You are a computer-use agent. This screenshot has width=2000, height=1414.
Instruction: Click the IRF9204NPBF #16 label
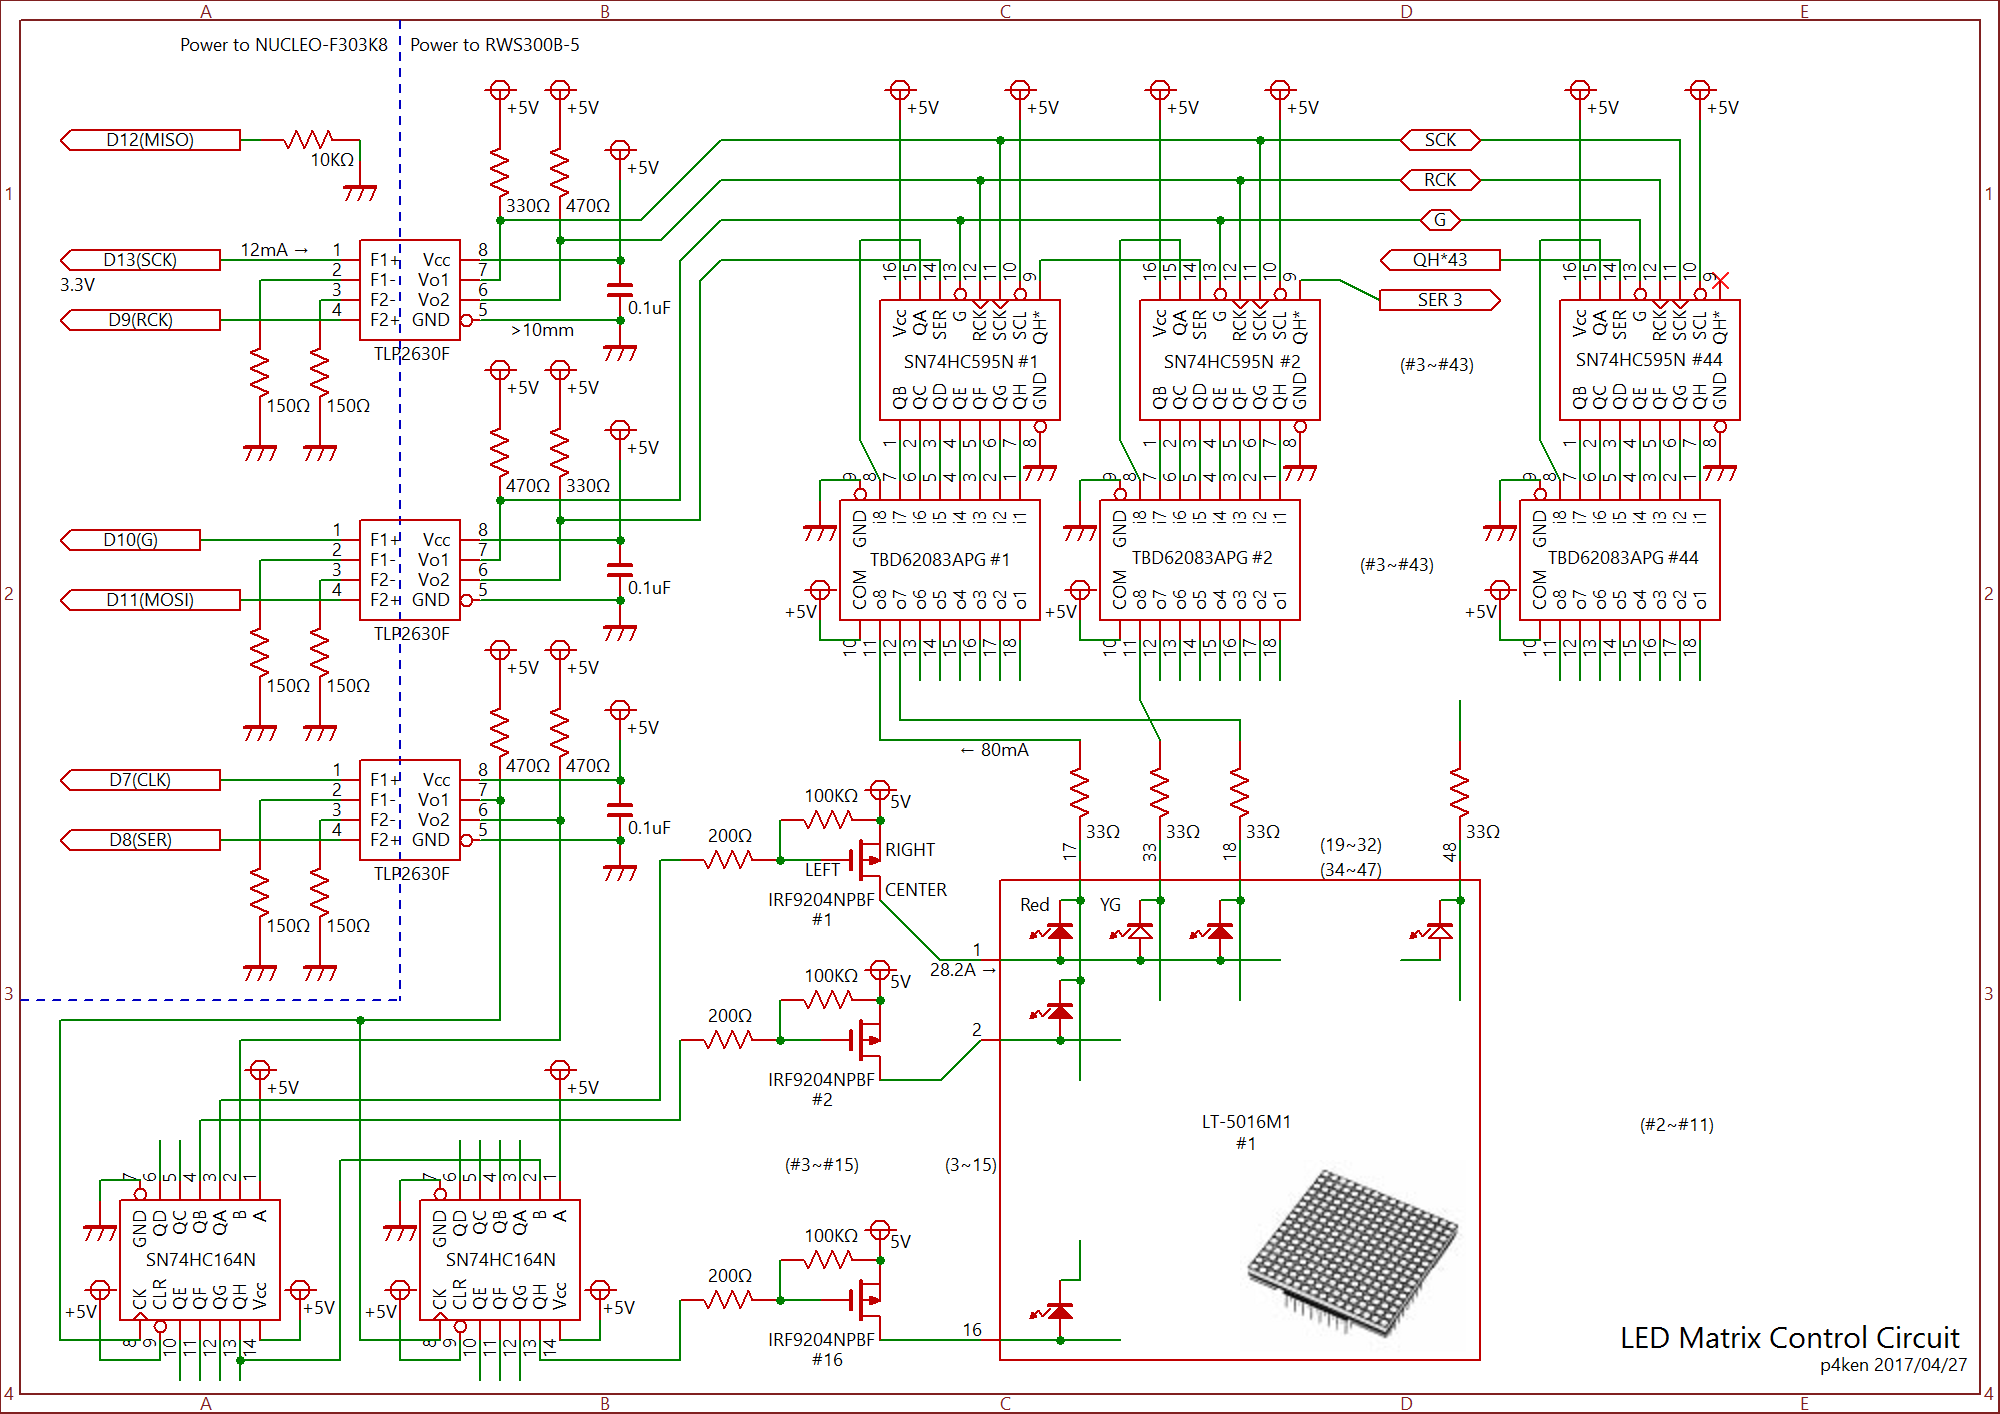(821, 1349)
